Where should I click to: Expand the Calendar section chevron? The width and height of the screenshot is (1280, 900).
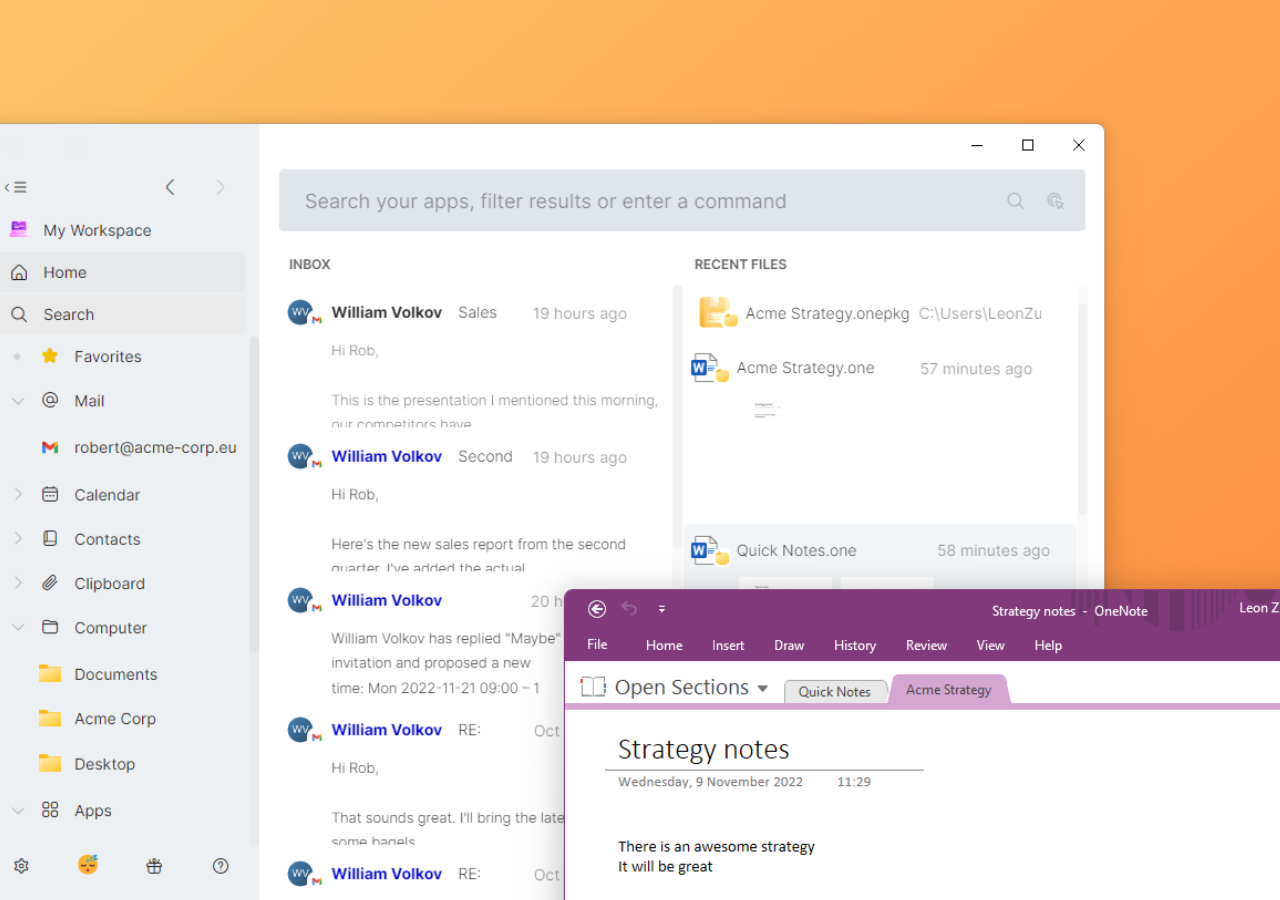[18, 495]
